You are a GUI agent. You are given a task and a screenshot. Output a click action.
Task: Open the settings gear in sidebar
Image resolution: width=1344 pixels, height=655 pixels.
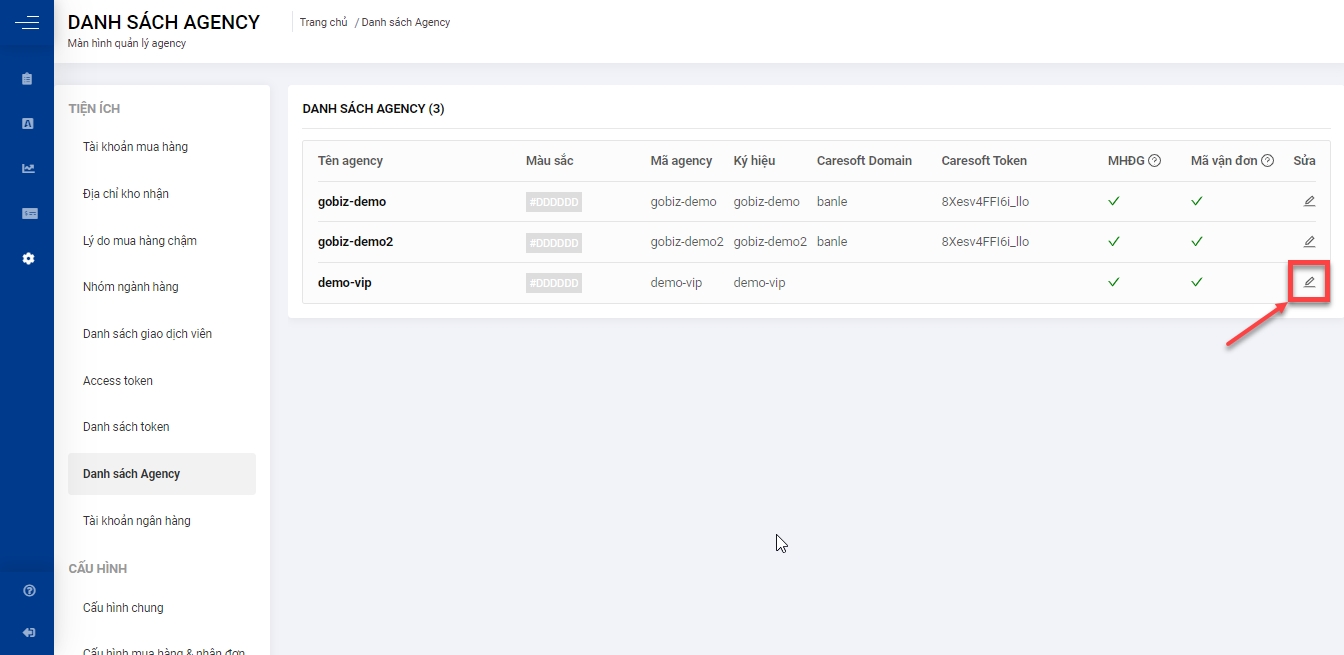28,258
